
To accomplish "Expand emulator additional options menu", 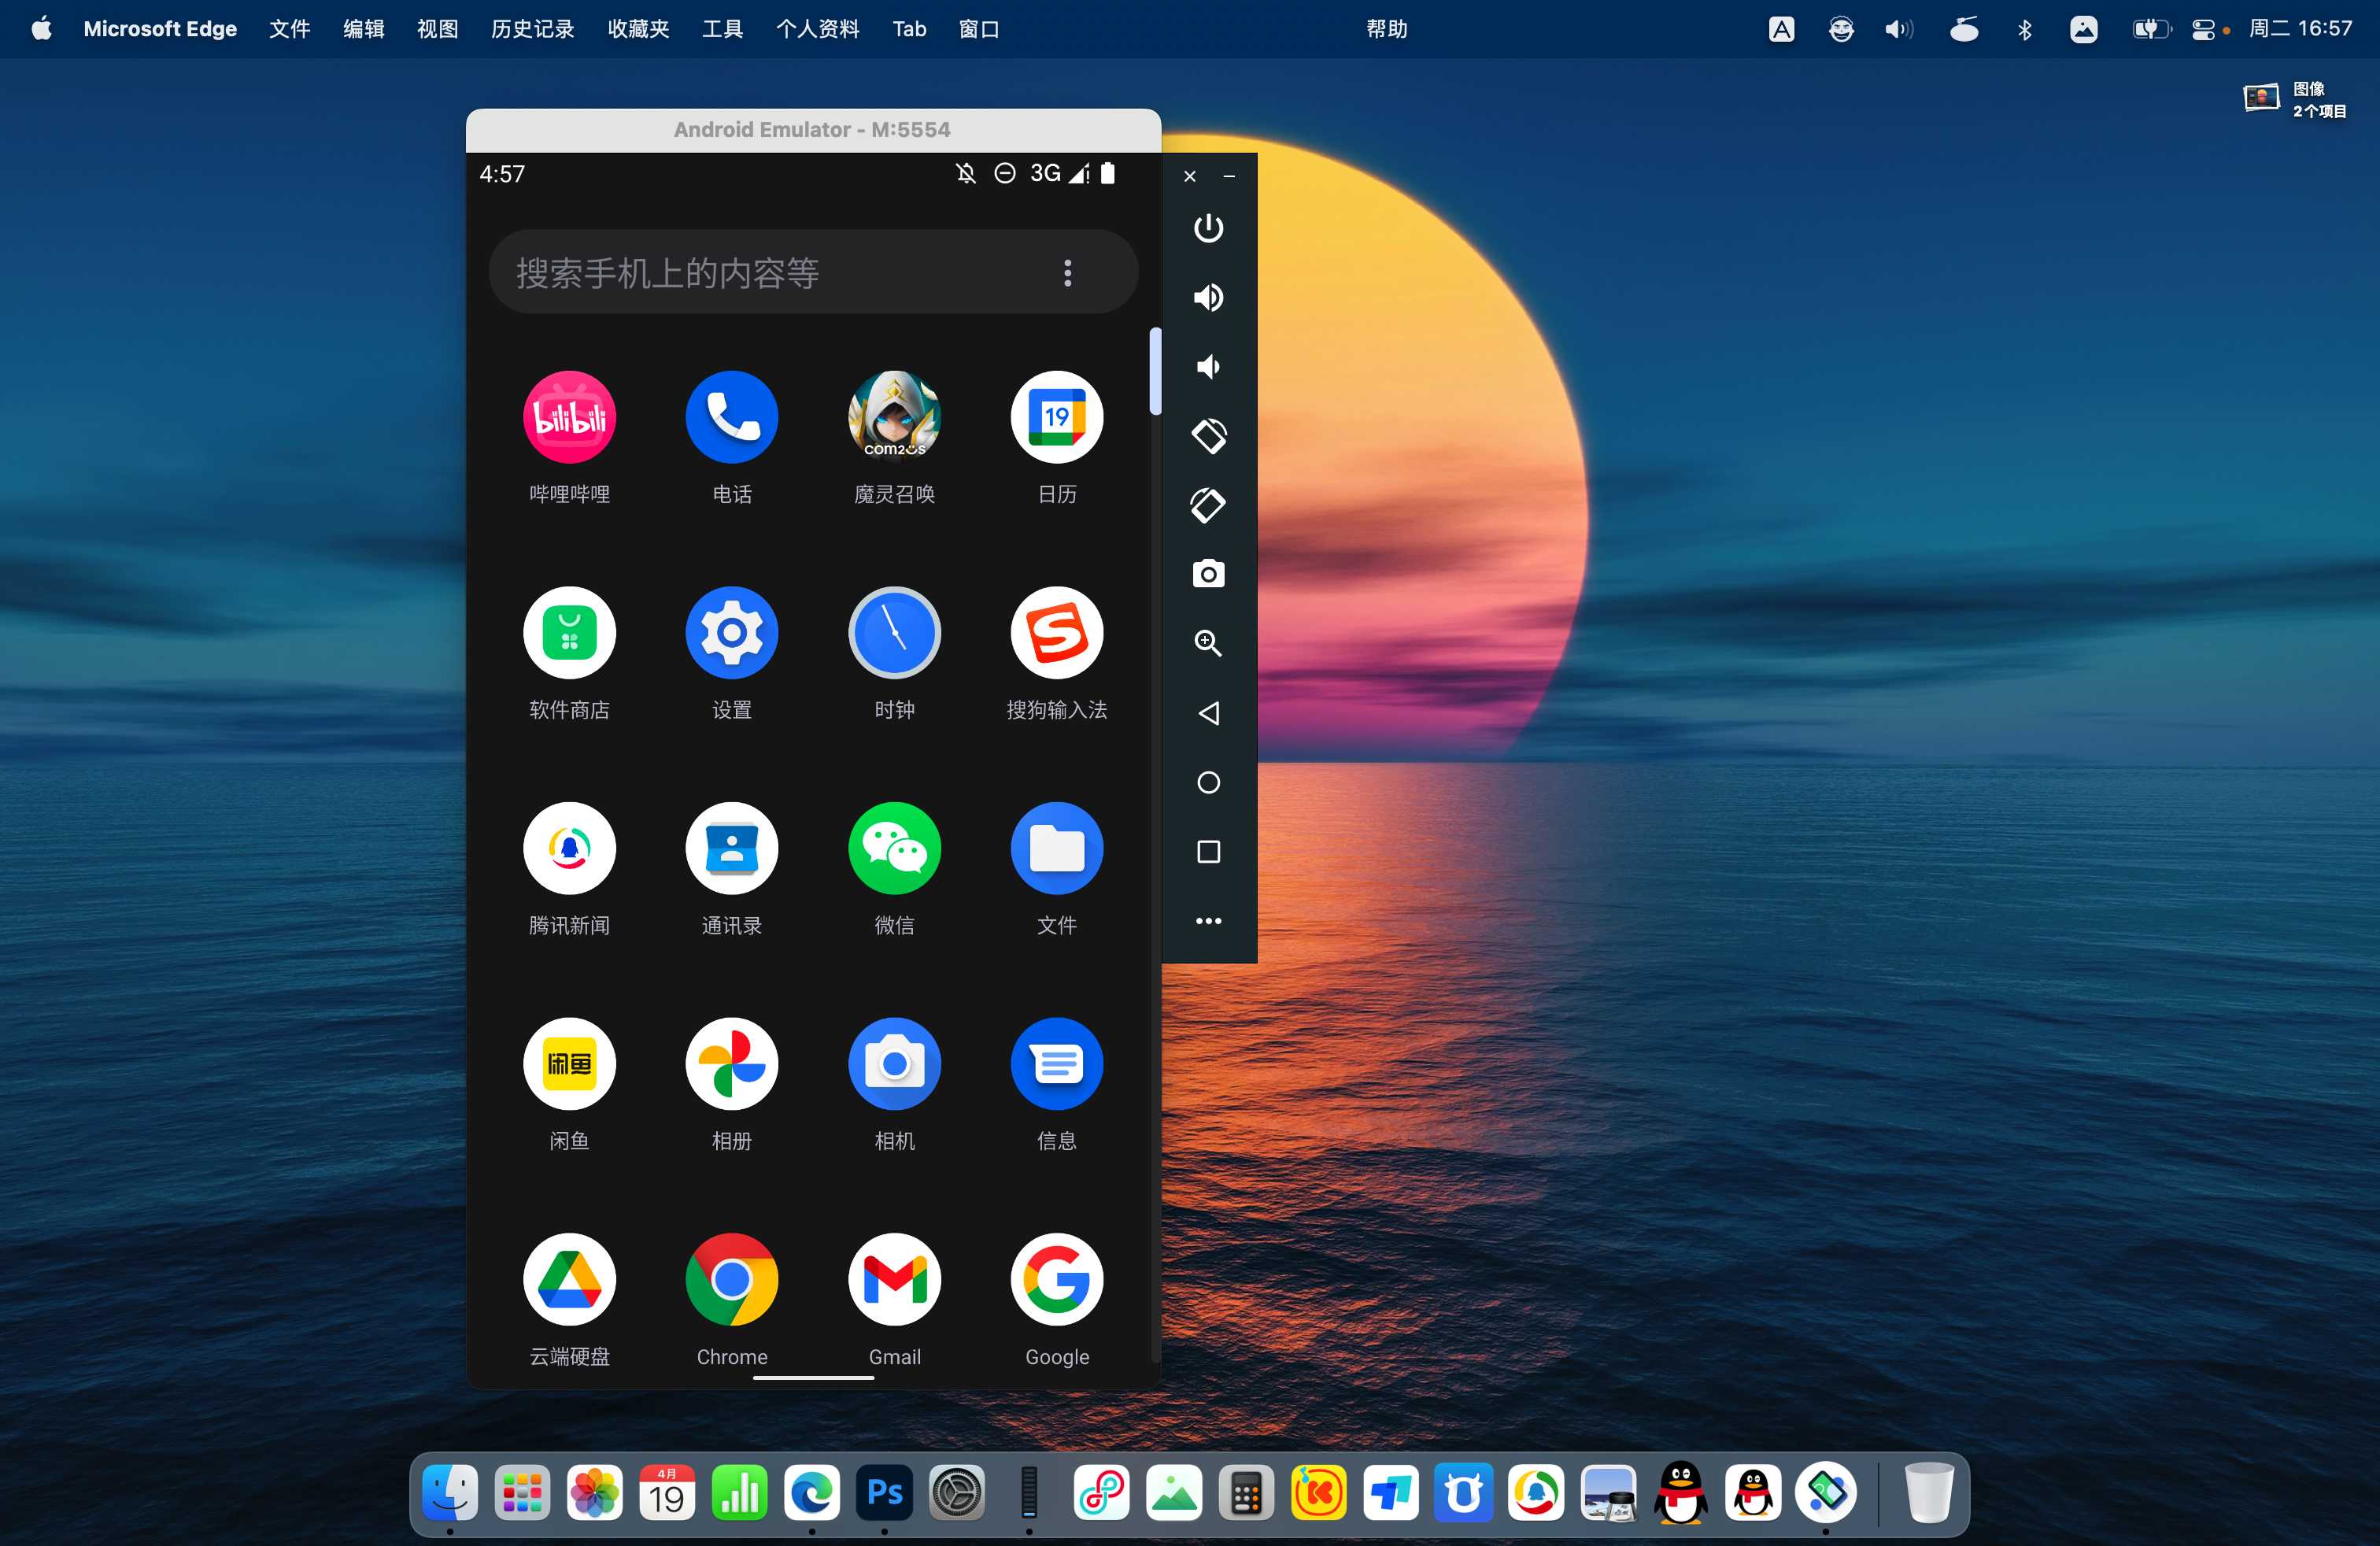I will click(1207, 919).
